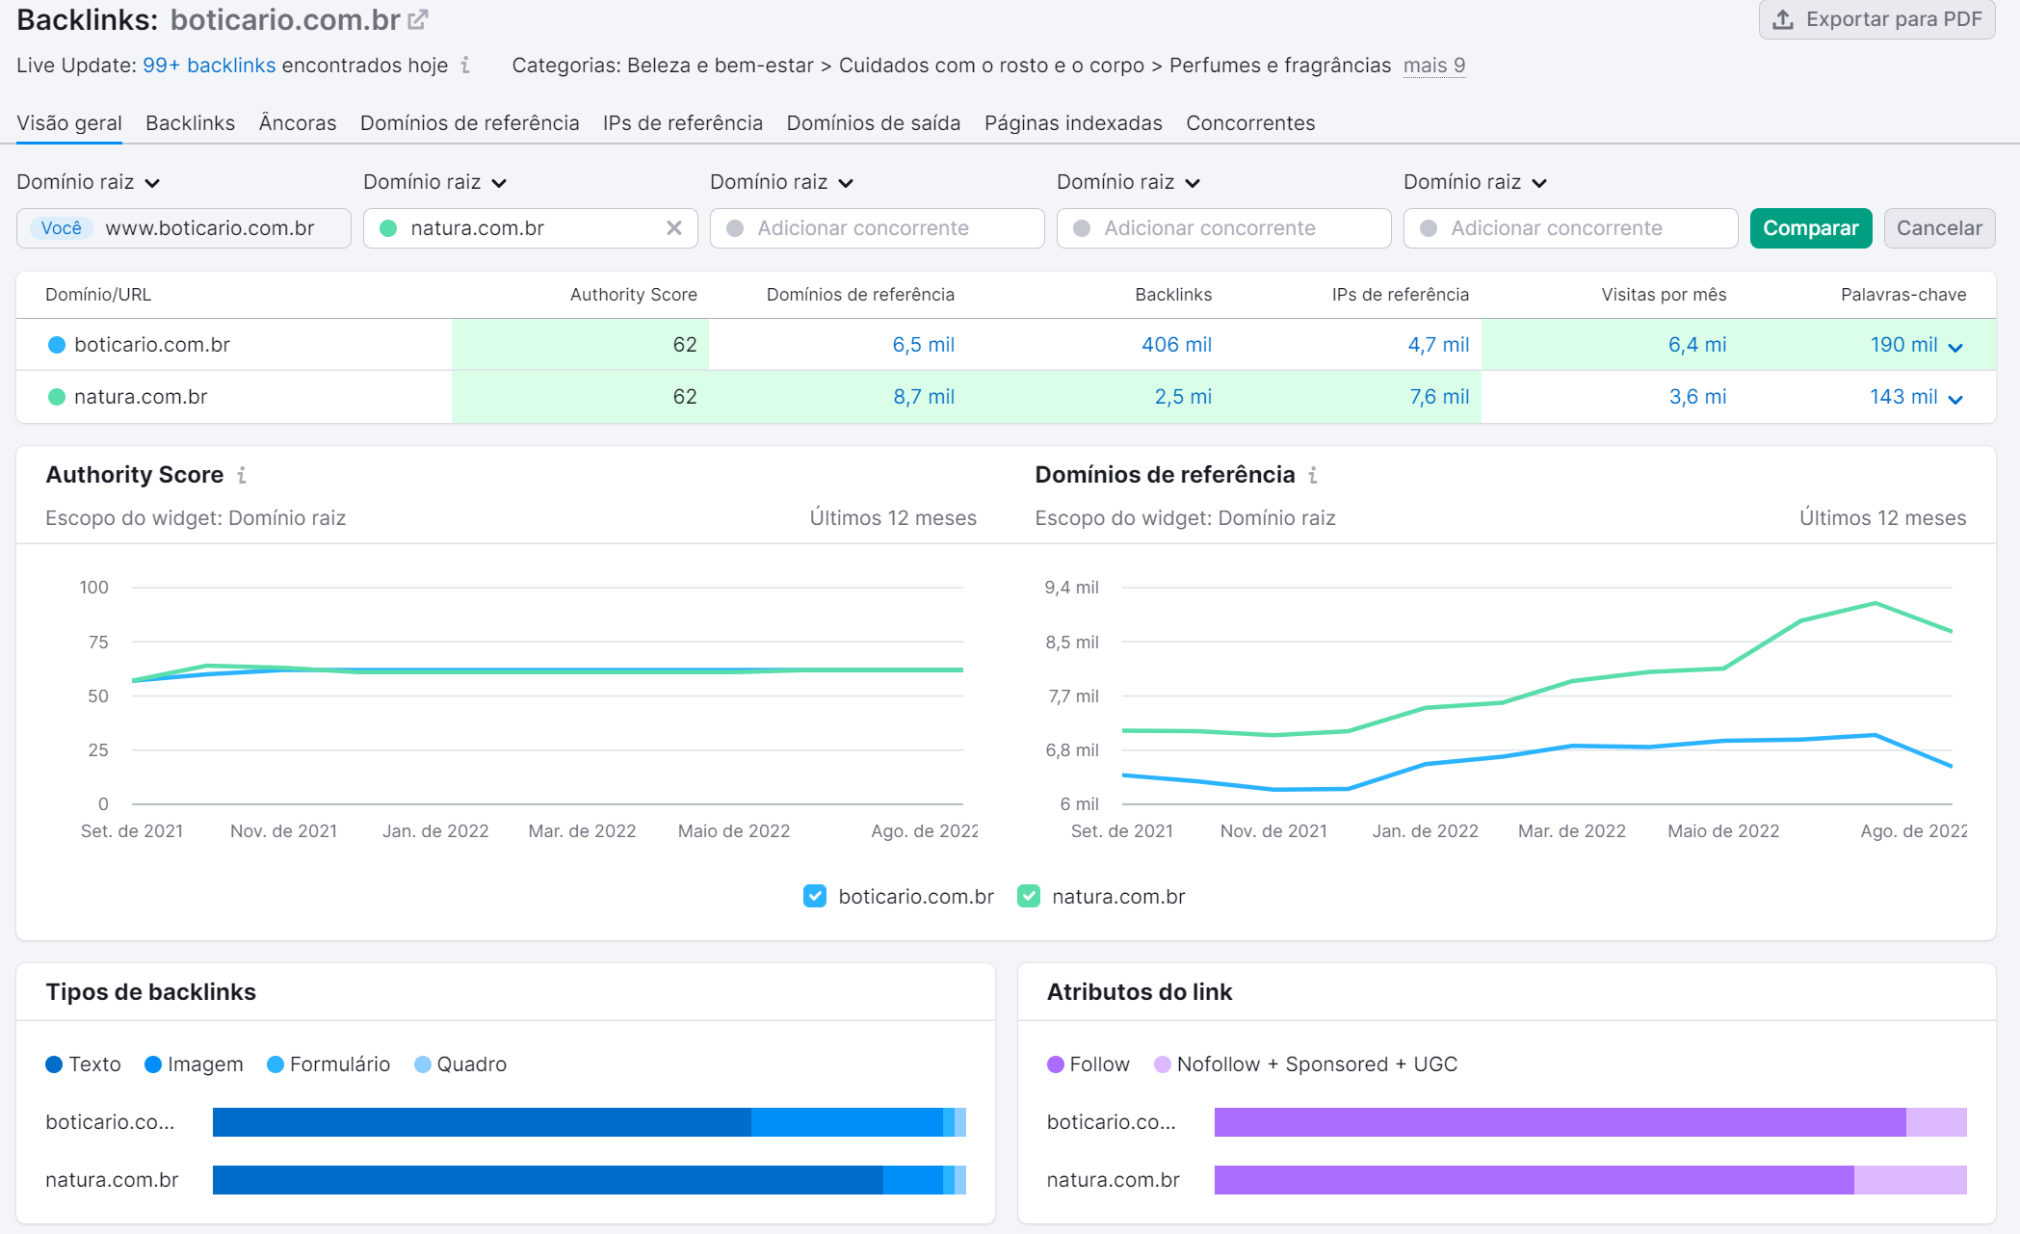Screen dimensions: 2020x1234
Task: Expand 143 mil keywords chevron
Action: [1956, 399]
